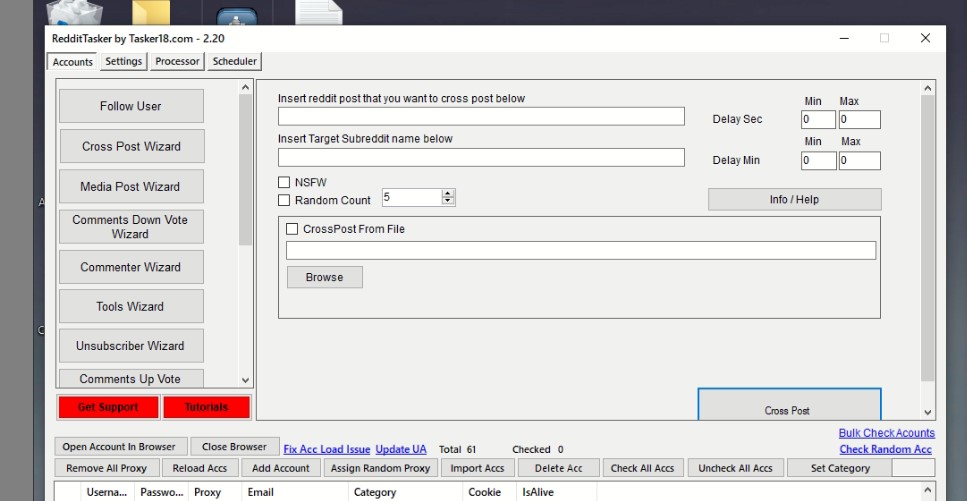Focus the CrossPost file path field

580,250
